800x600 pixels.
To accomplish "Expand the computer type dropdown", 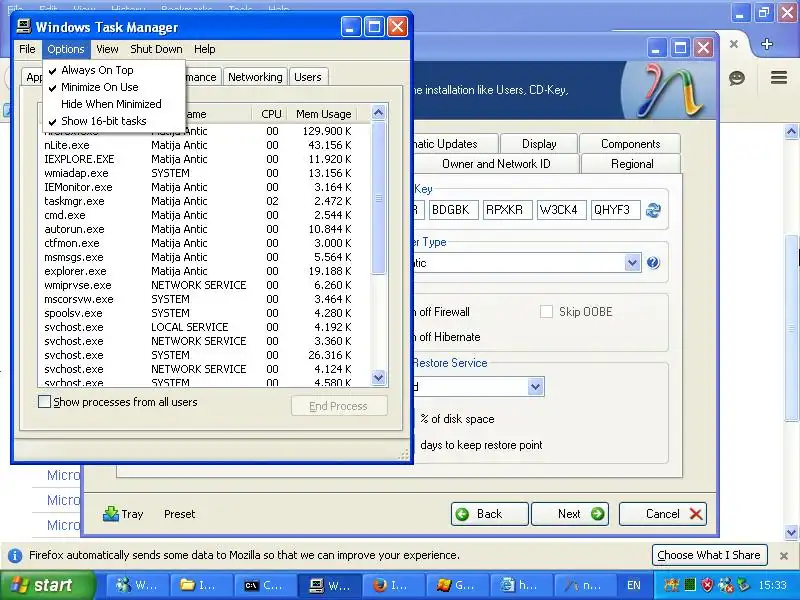I will 632,263.
